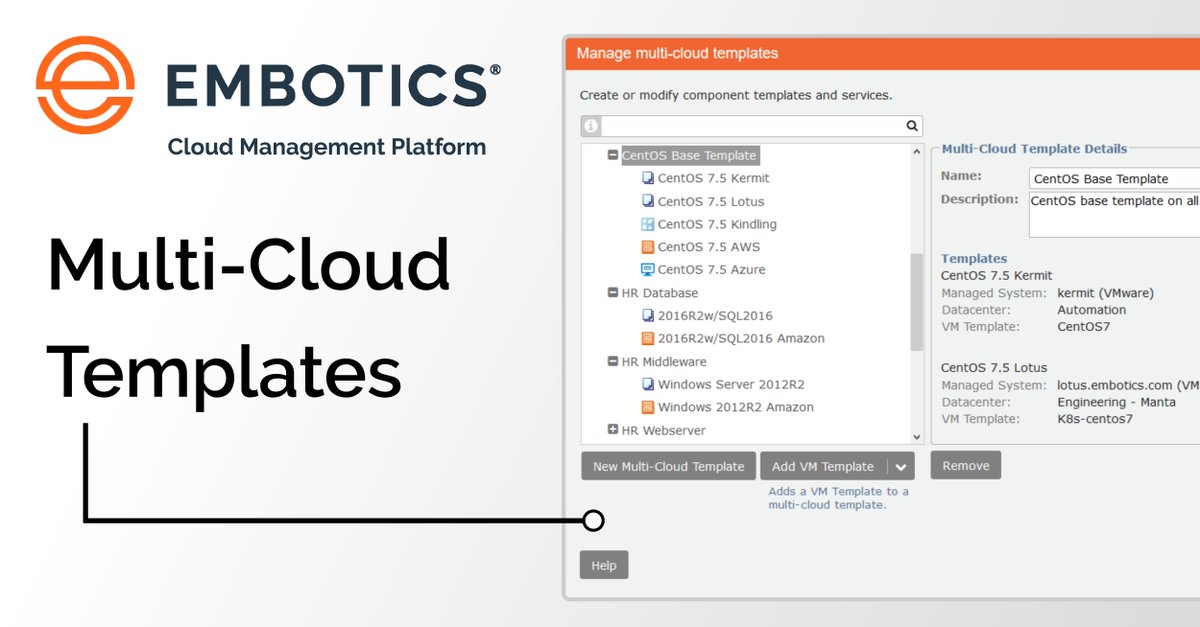Collapse the HR Middleware node
Image resolution: width=1200 pixels, height=627 pixels.
pos(613,362)
